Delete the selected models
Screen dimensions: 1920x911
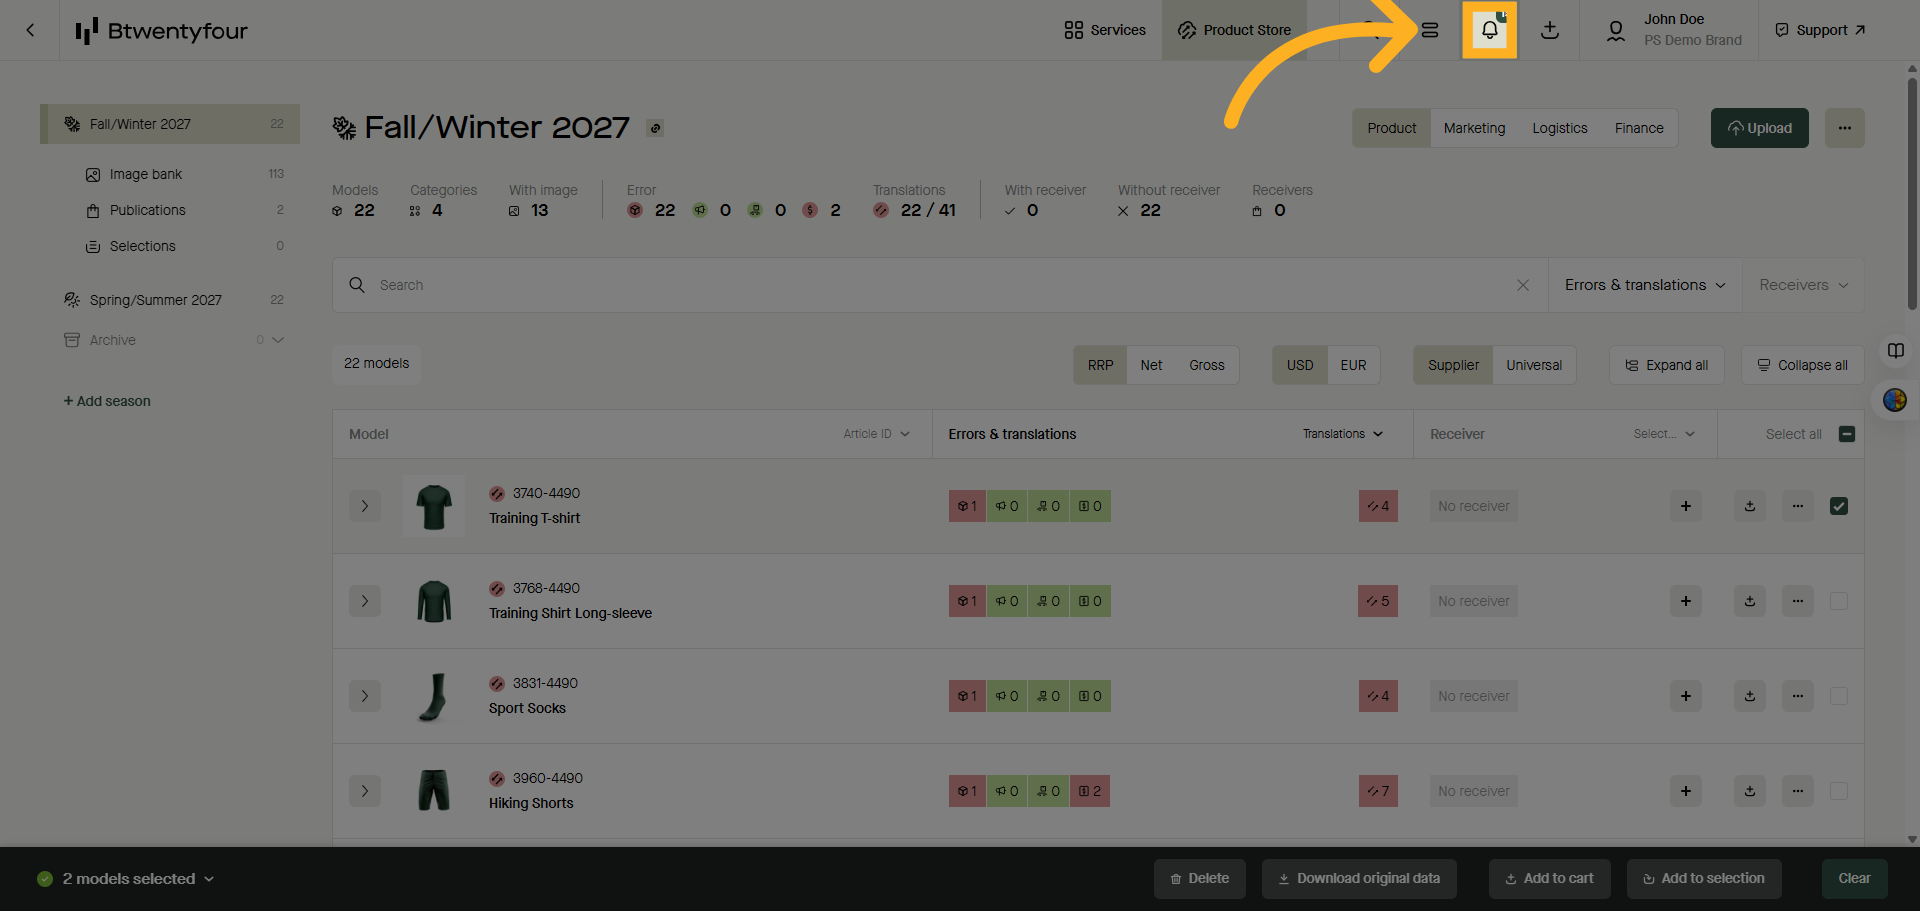coord(1199,879)
